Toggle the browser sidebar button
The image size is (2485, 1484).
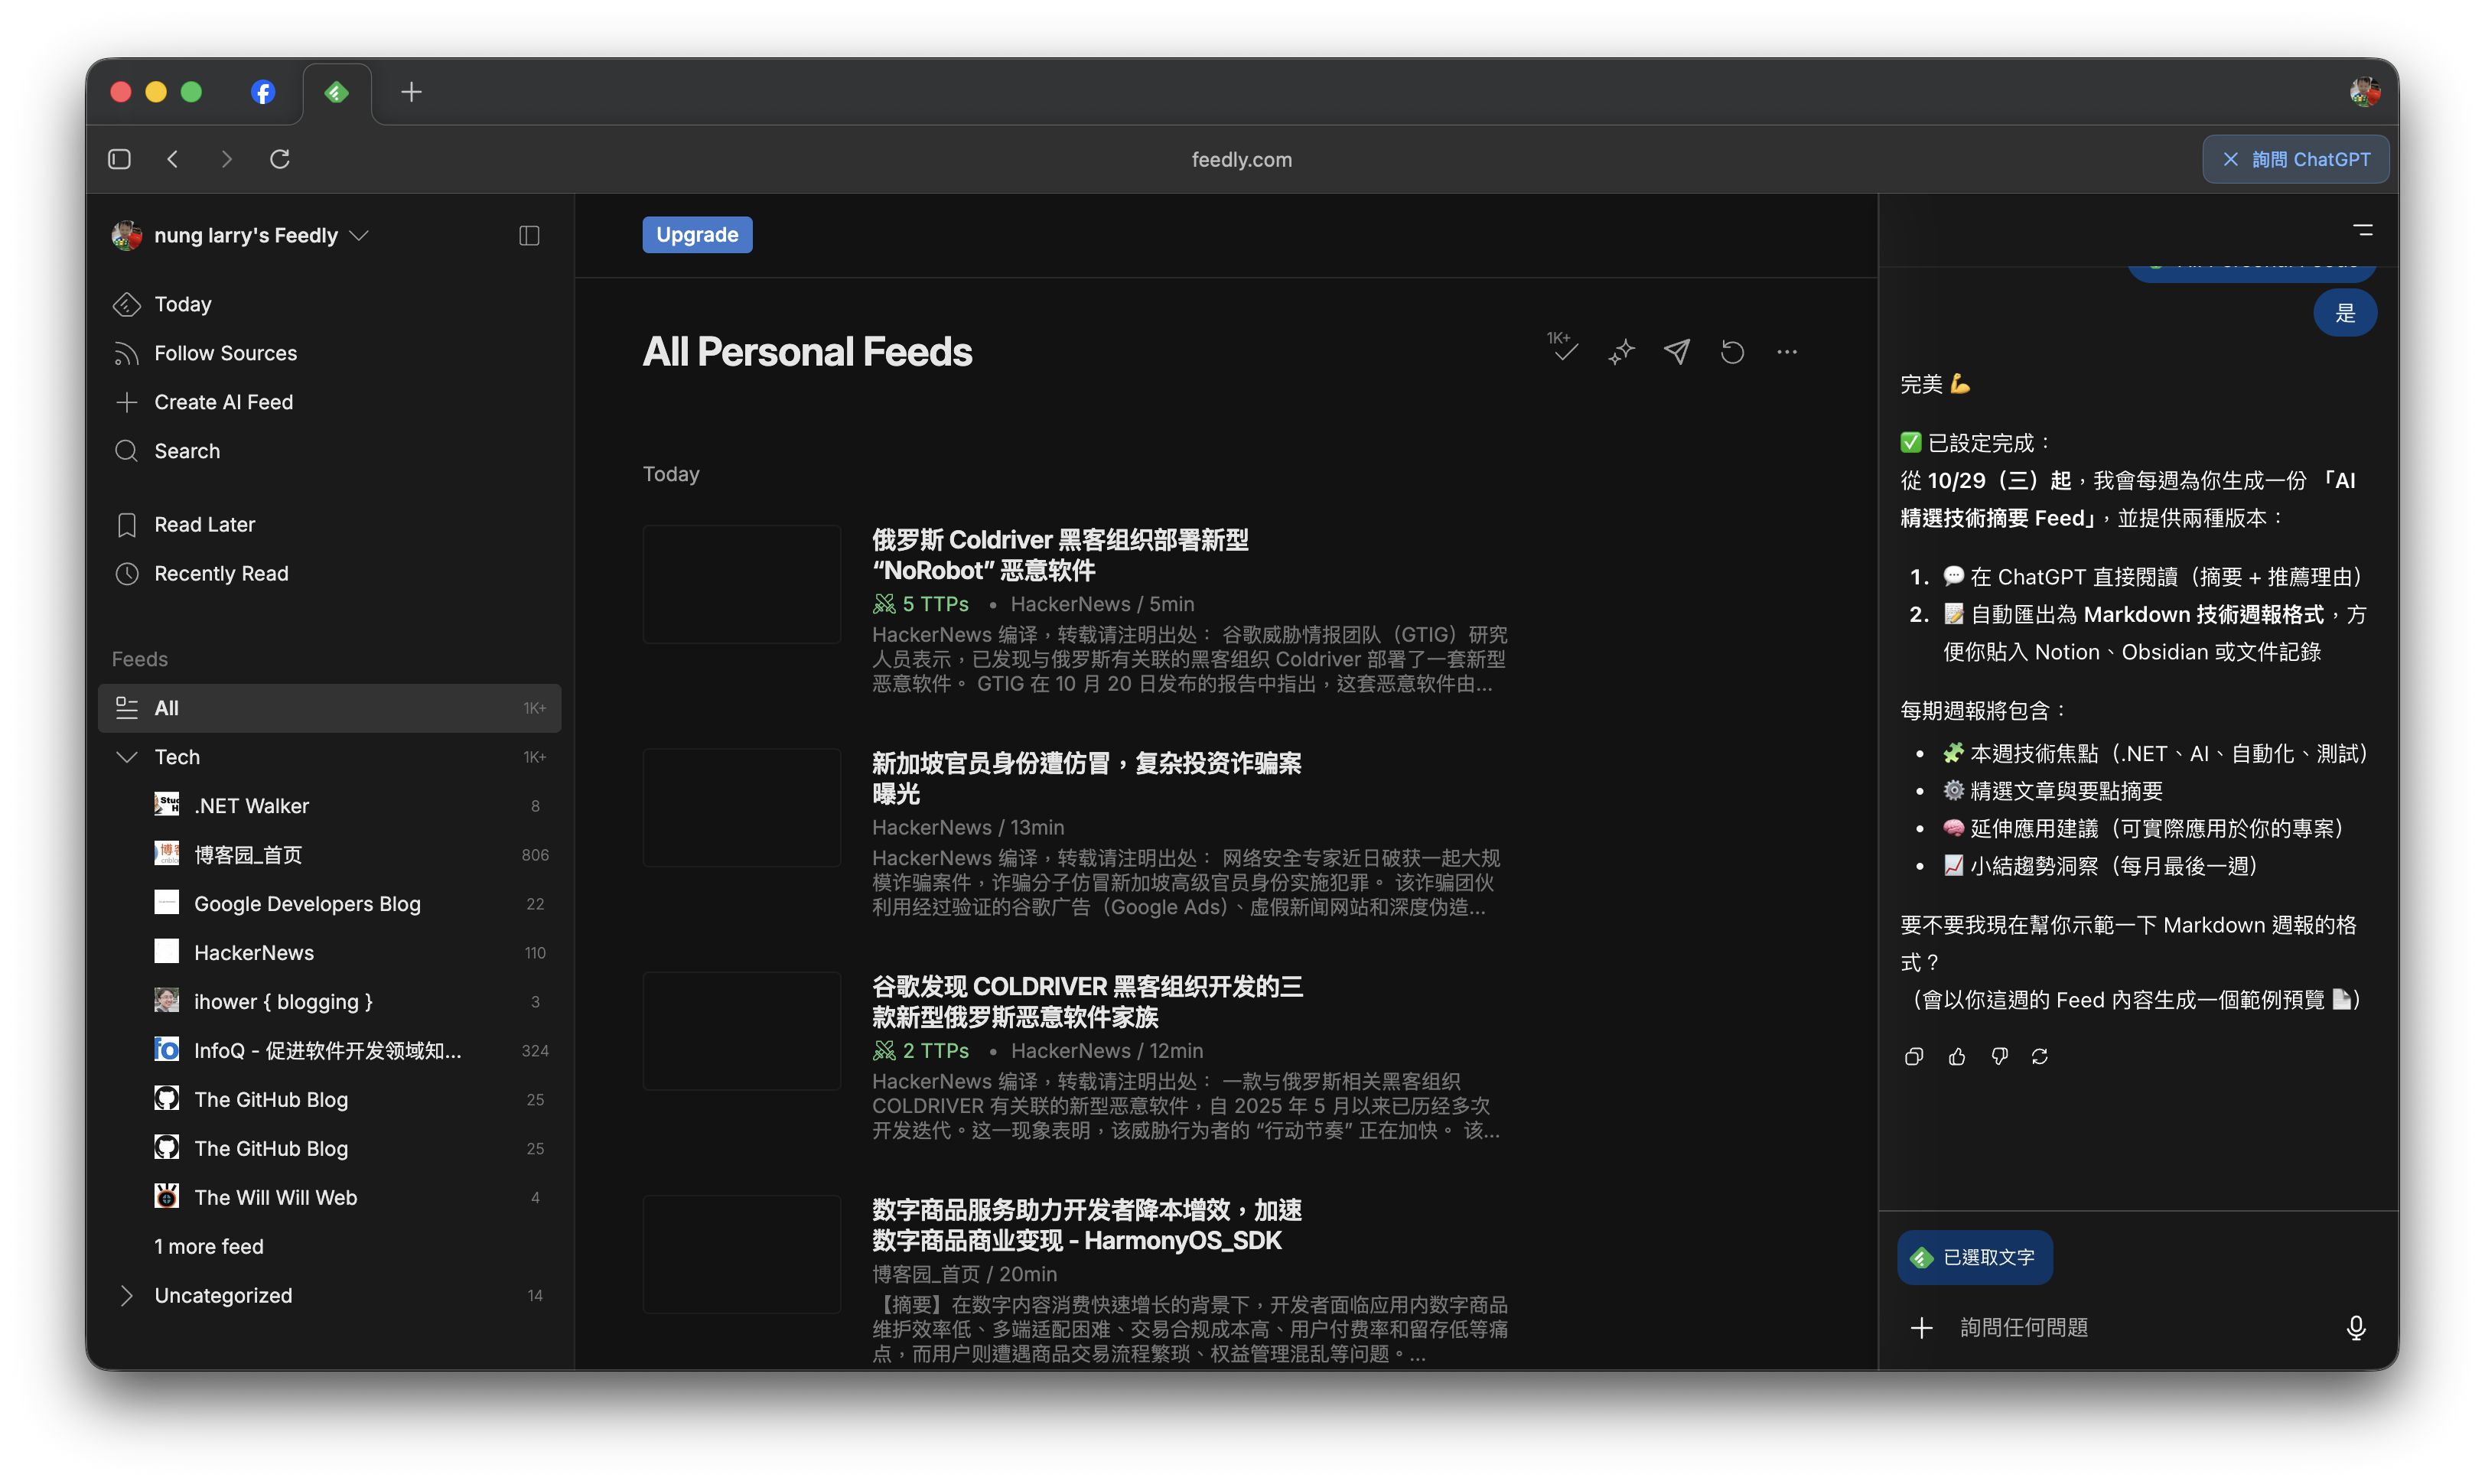[119, 159]
